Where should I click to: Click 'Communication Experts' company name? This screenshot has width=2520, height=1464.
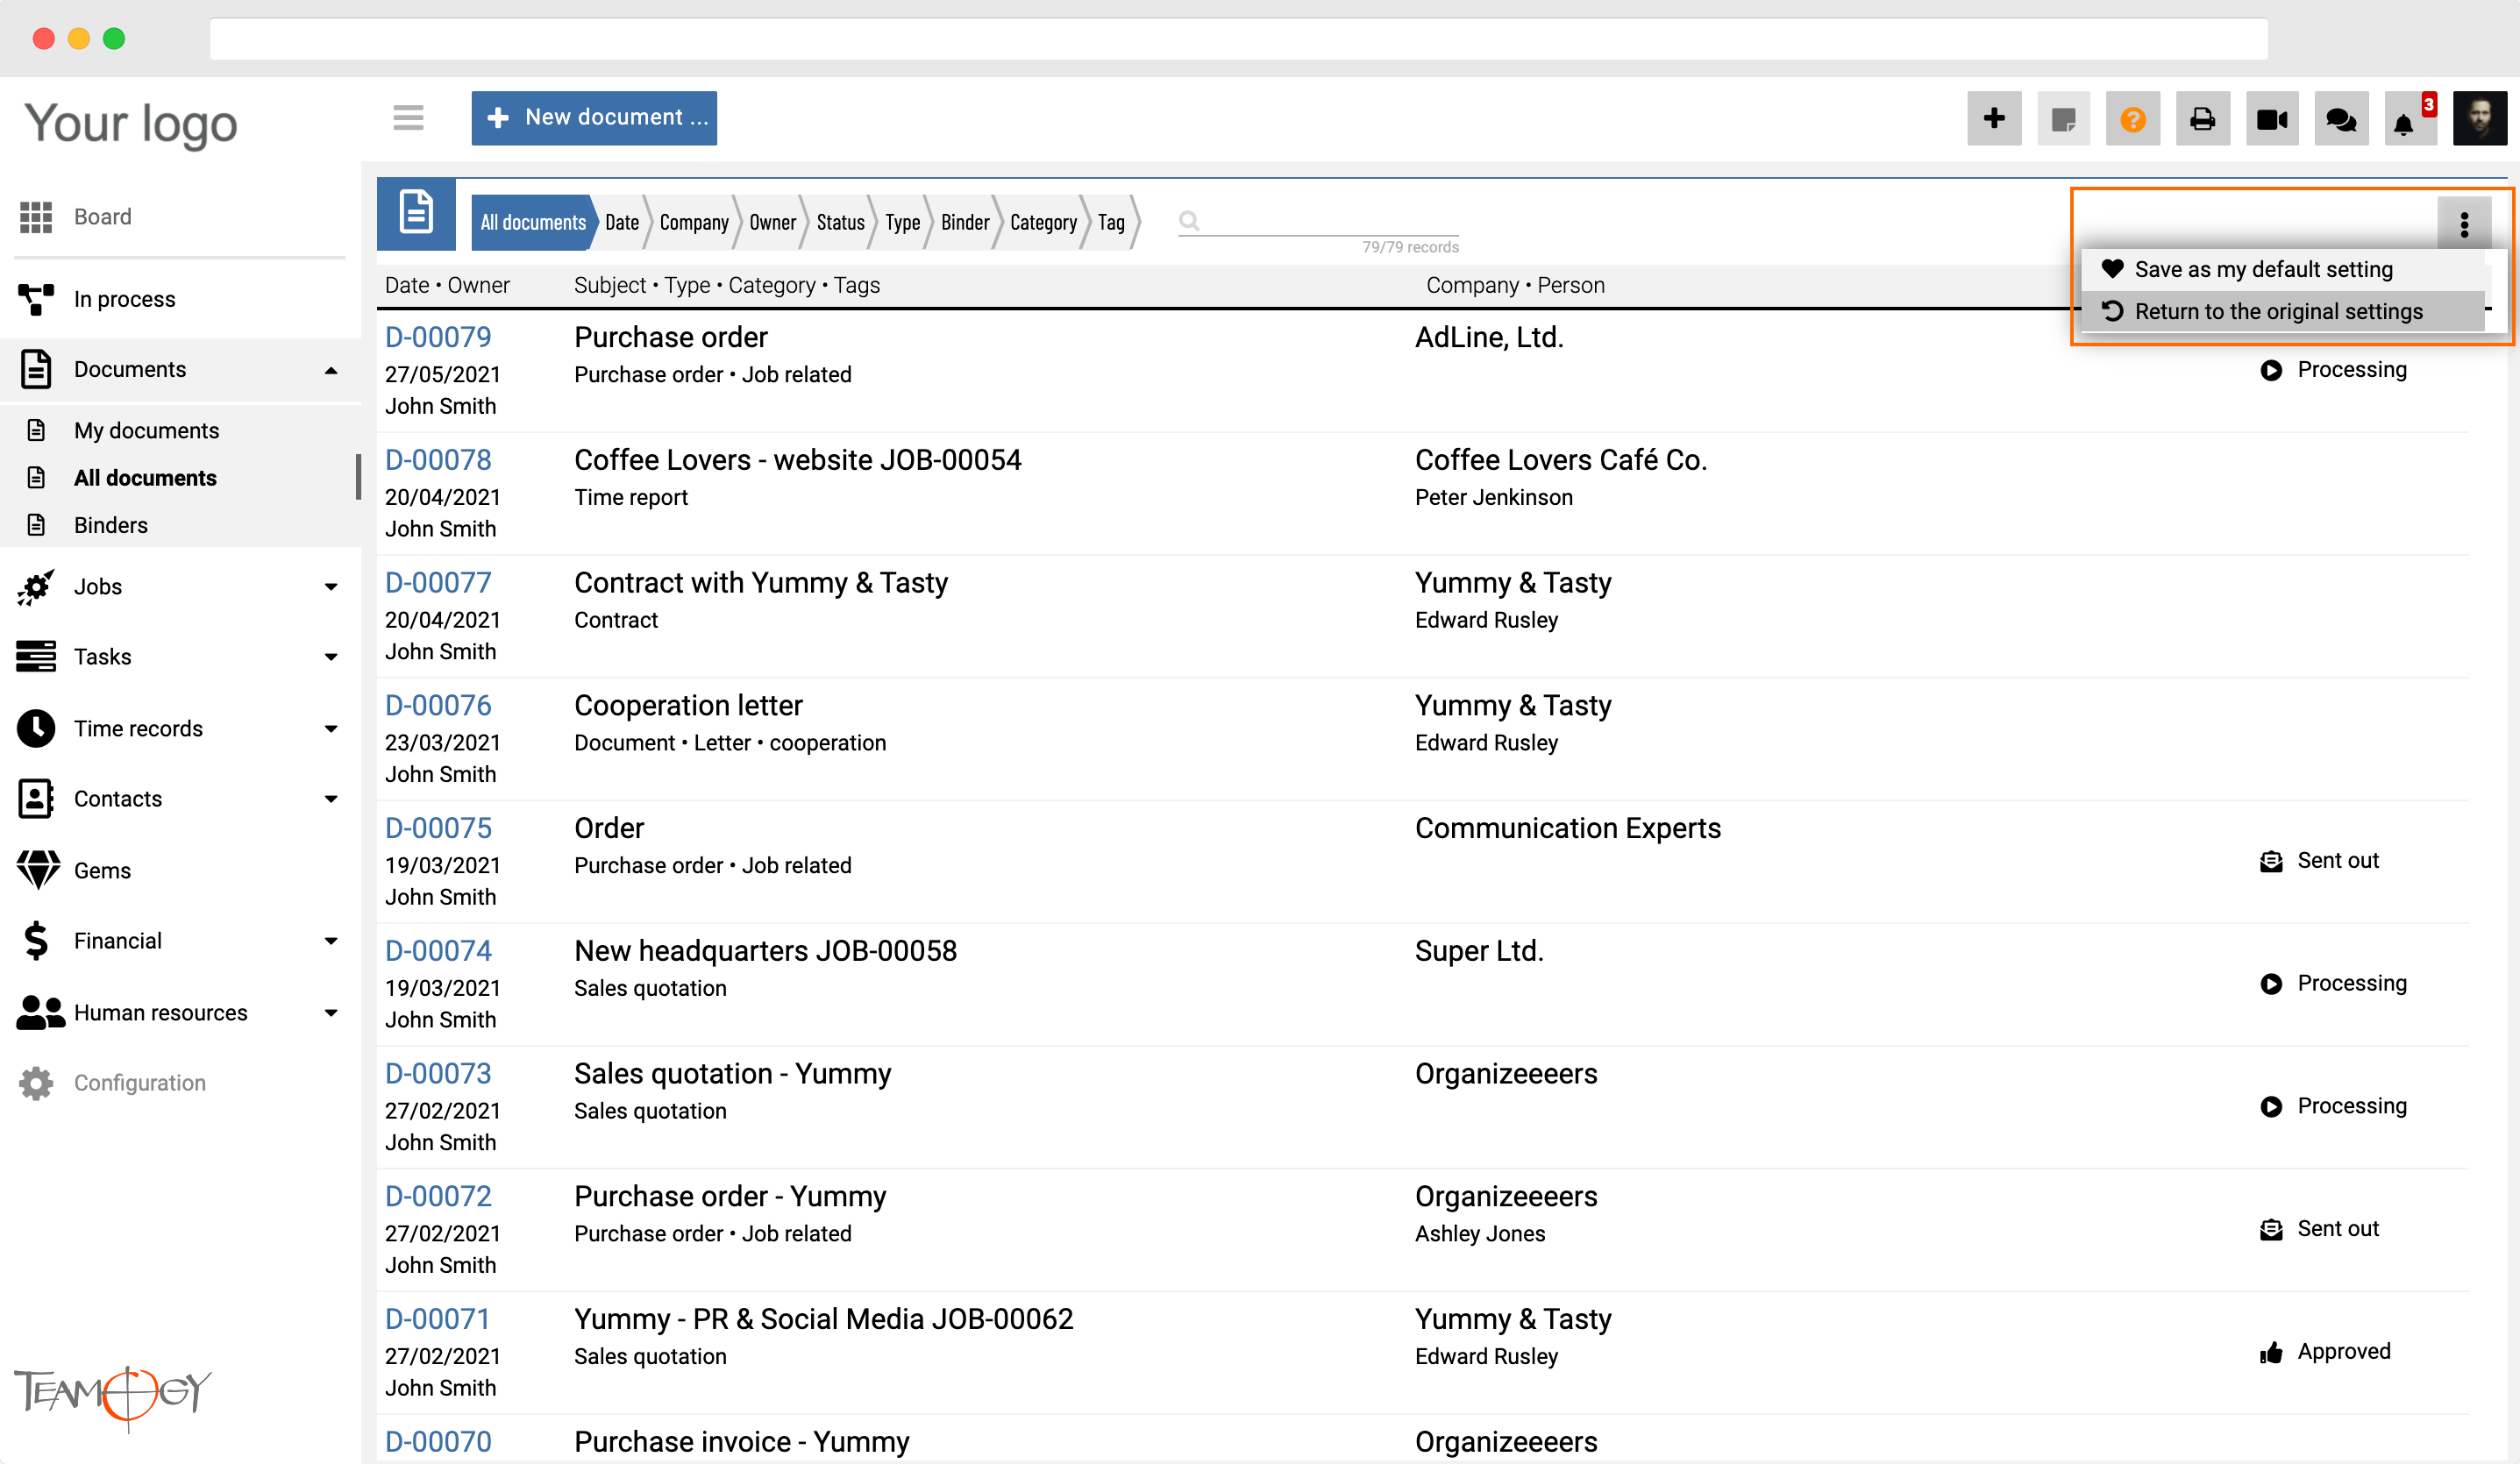[x=1568, y=828]
